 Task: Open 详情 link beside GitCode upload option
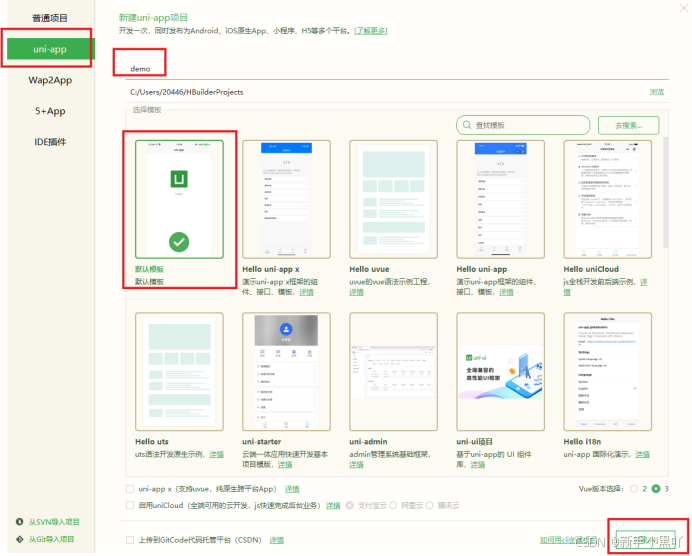[276, 540]
